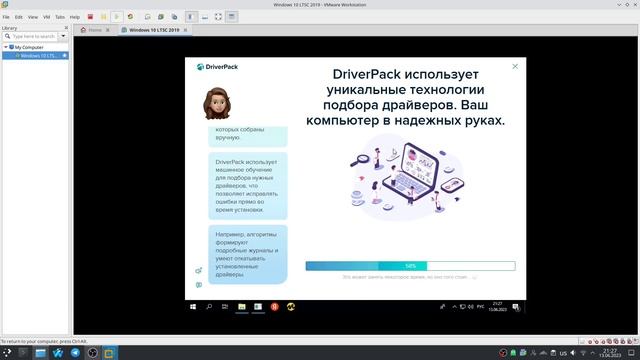Switch the guest input language РУС
Screen dimensions: 640x360
(480, 307)
